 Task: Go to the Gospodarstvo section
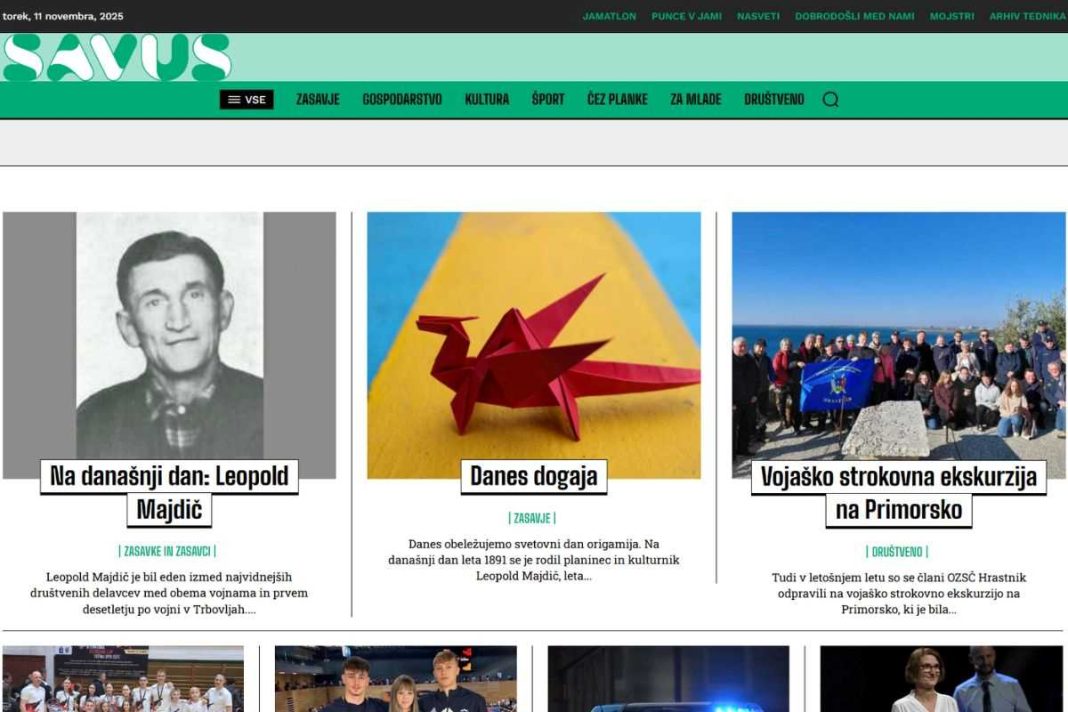402,99
